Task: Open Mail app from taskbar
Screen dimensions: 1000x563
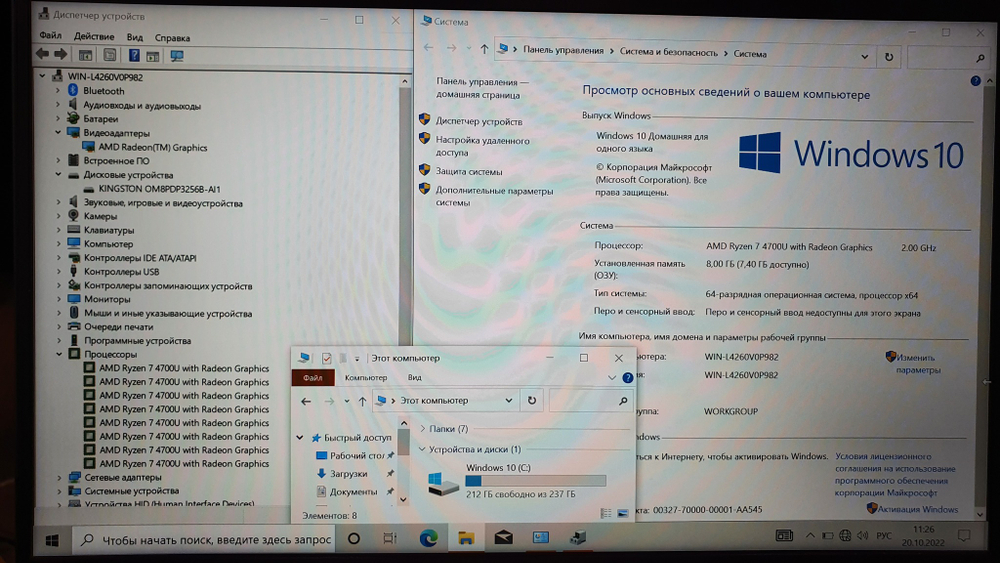Action: 503,537
